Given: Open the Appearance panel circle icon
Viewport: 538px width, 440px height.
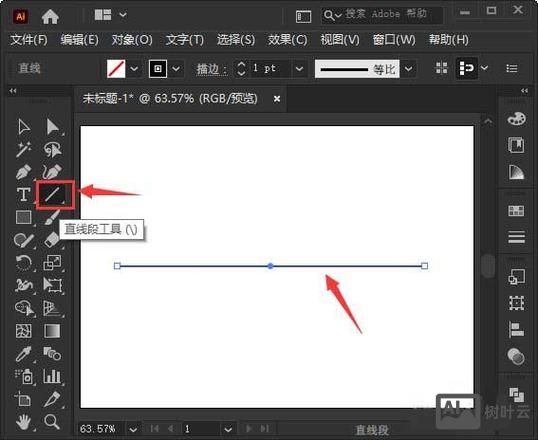Looking at the screenshot, I should tap(516, 356).
